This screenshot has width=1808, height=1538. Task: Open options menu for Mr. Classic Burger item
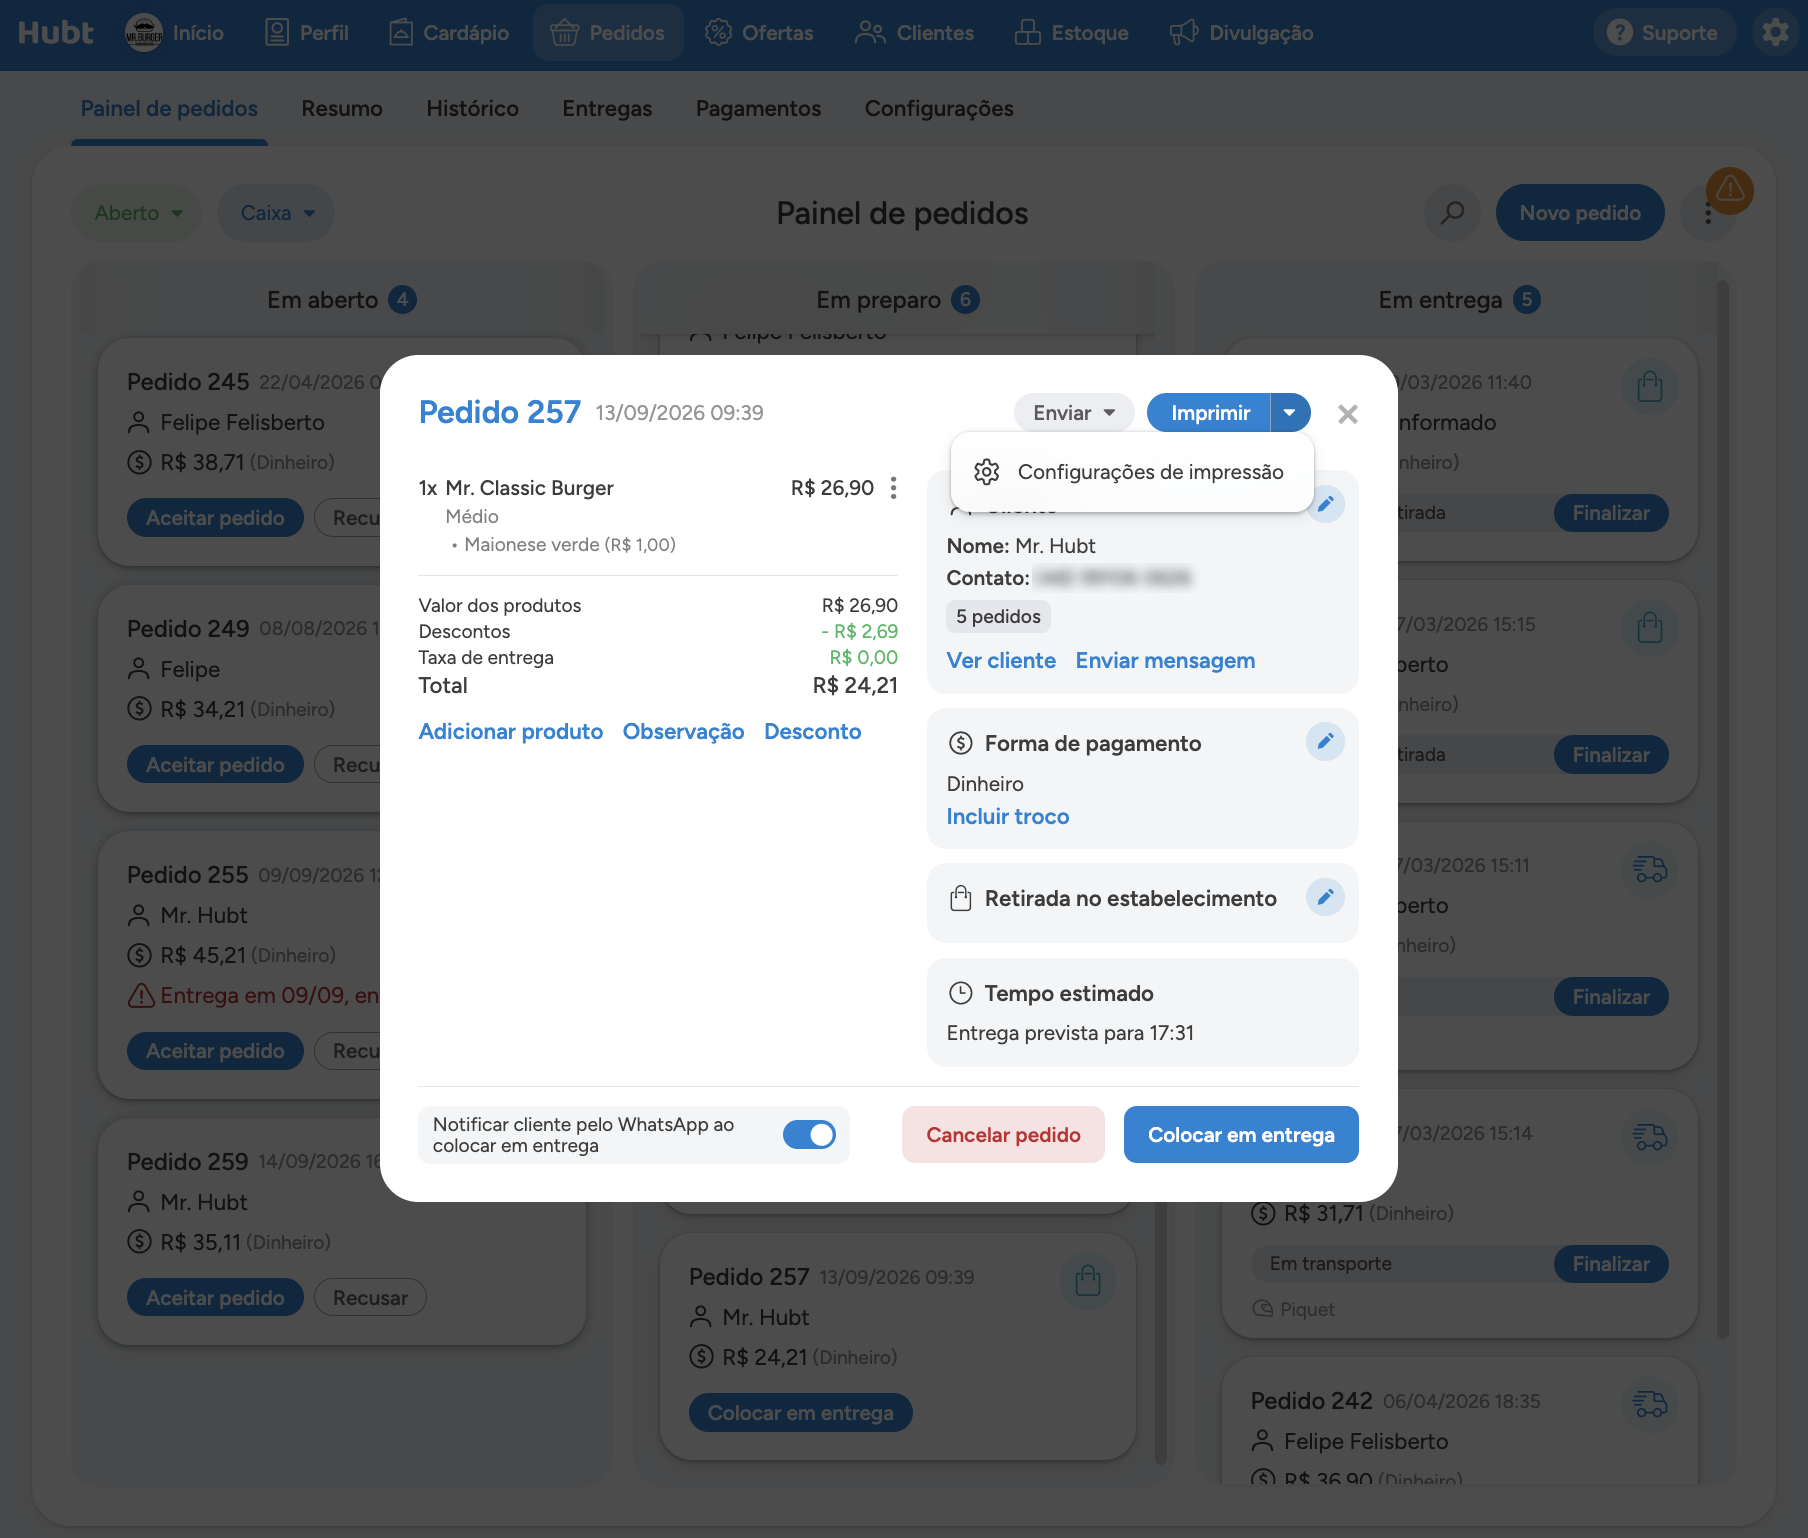pos(893,488)
